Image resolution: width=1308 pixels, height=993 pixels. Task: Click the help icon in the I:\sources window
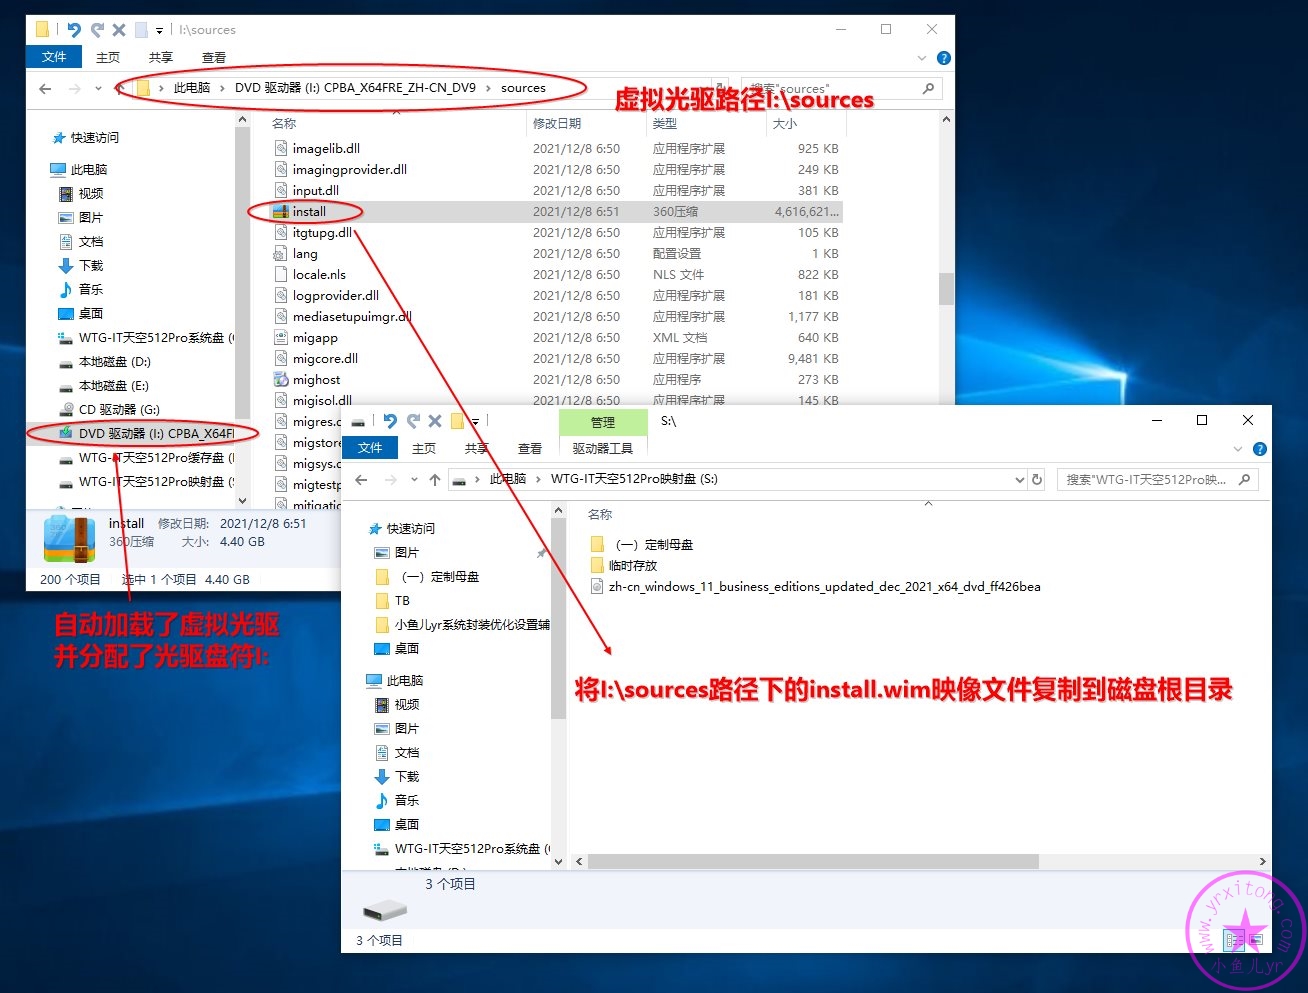click(x=943, y=58)
